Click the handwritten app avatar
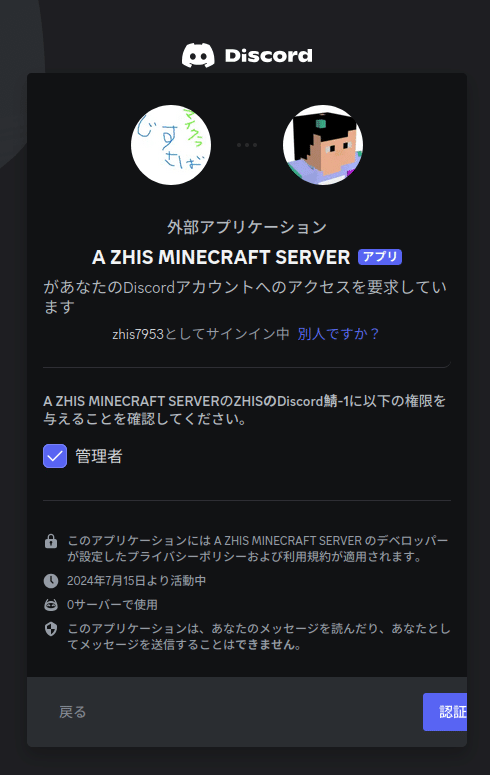 pos(171,145)
